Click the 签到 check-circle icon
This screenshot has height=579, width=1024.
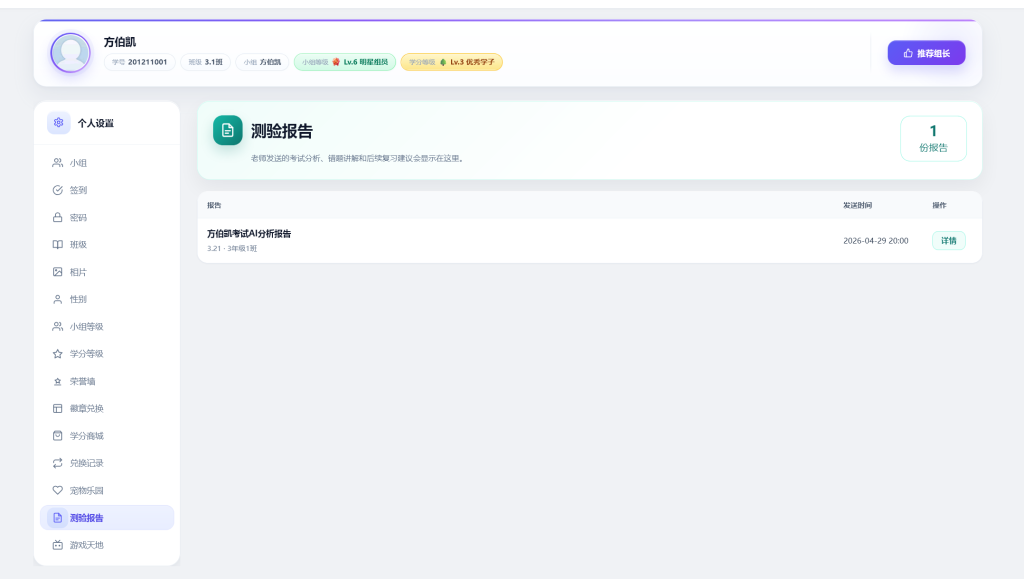pyautogui.click(x=57, y=190)
